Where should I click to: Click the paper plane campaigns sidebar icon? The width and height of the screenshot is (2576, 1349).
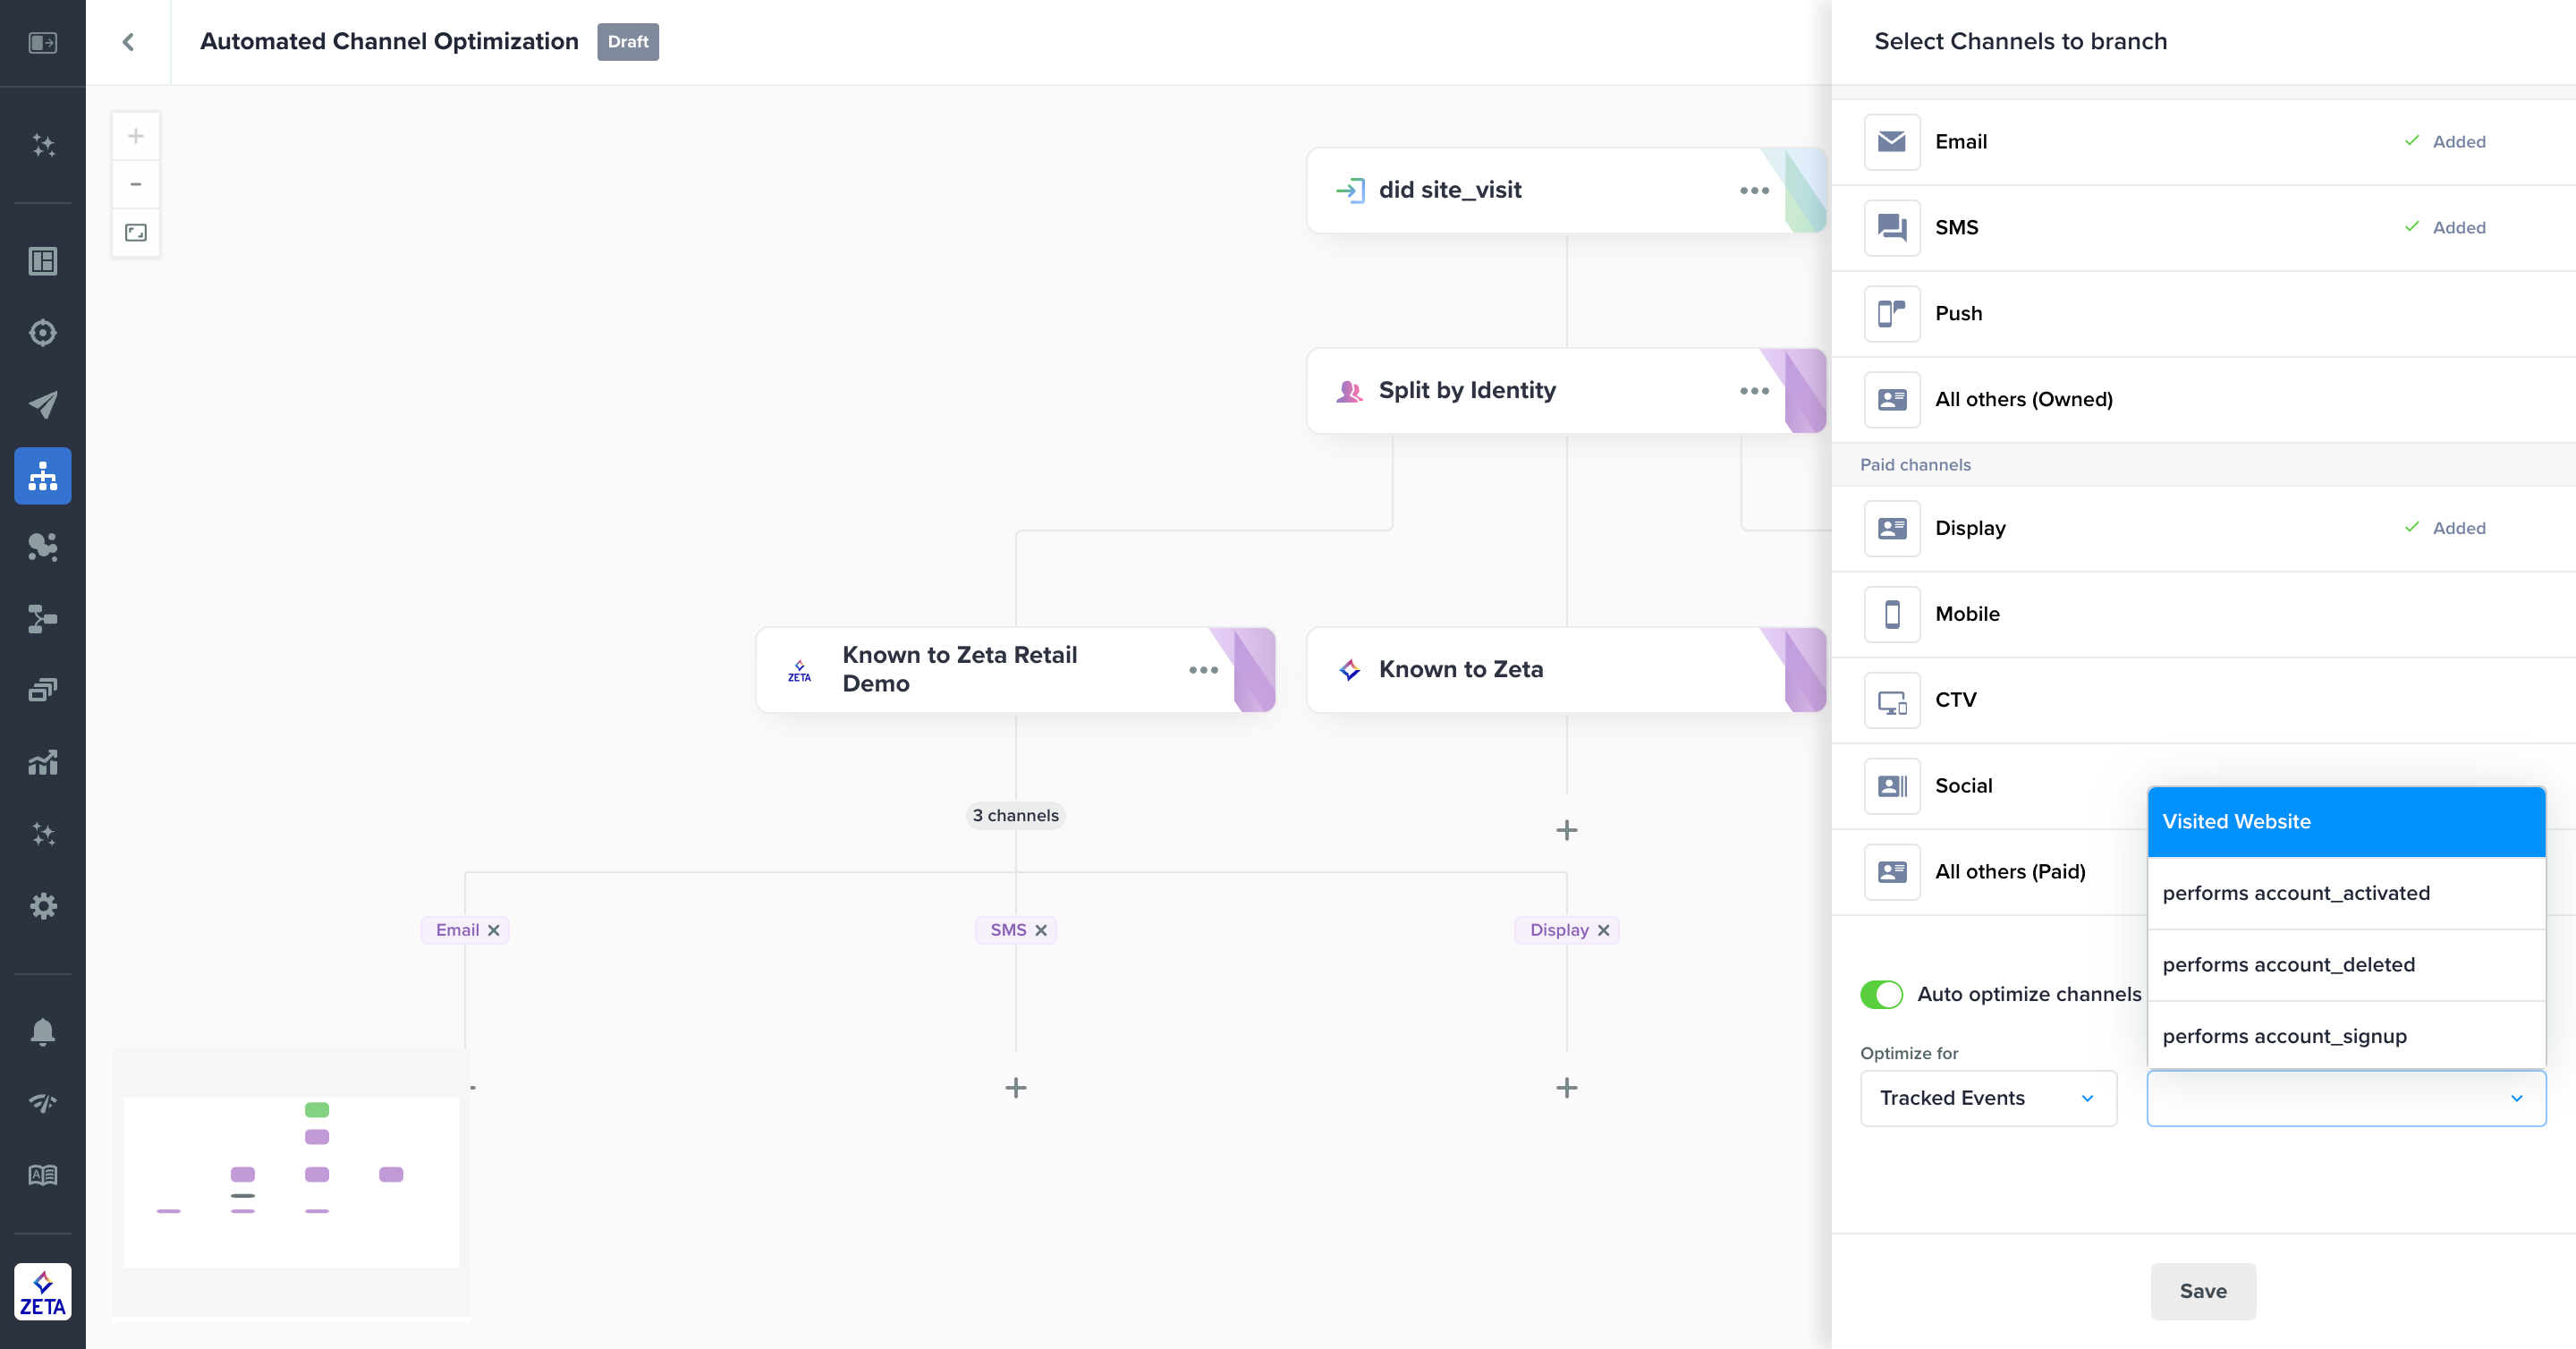(x=43, y=404)
